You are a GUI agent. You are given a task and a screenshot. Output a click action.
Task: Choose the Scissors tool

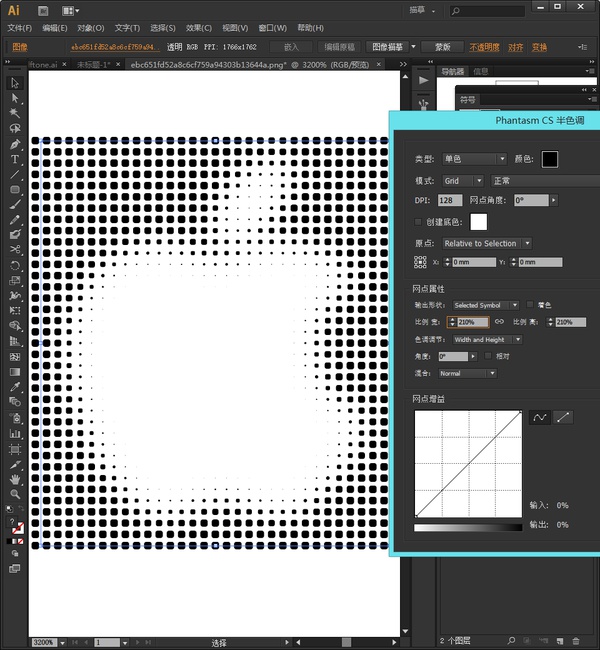[x=15, y=249]
